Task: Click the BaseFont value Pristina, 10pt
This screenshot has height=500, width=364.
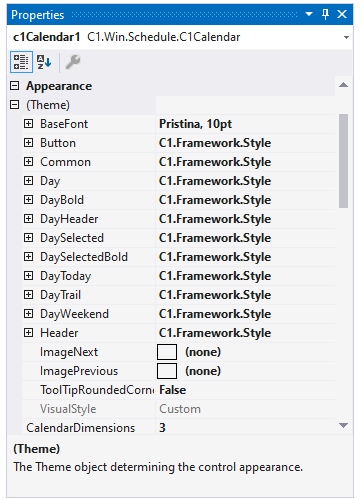Action: [195, 124]
